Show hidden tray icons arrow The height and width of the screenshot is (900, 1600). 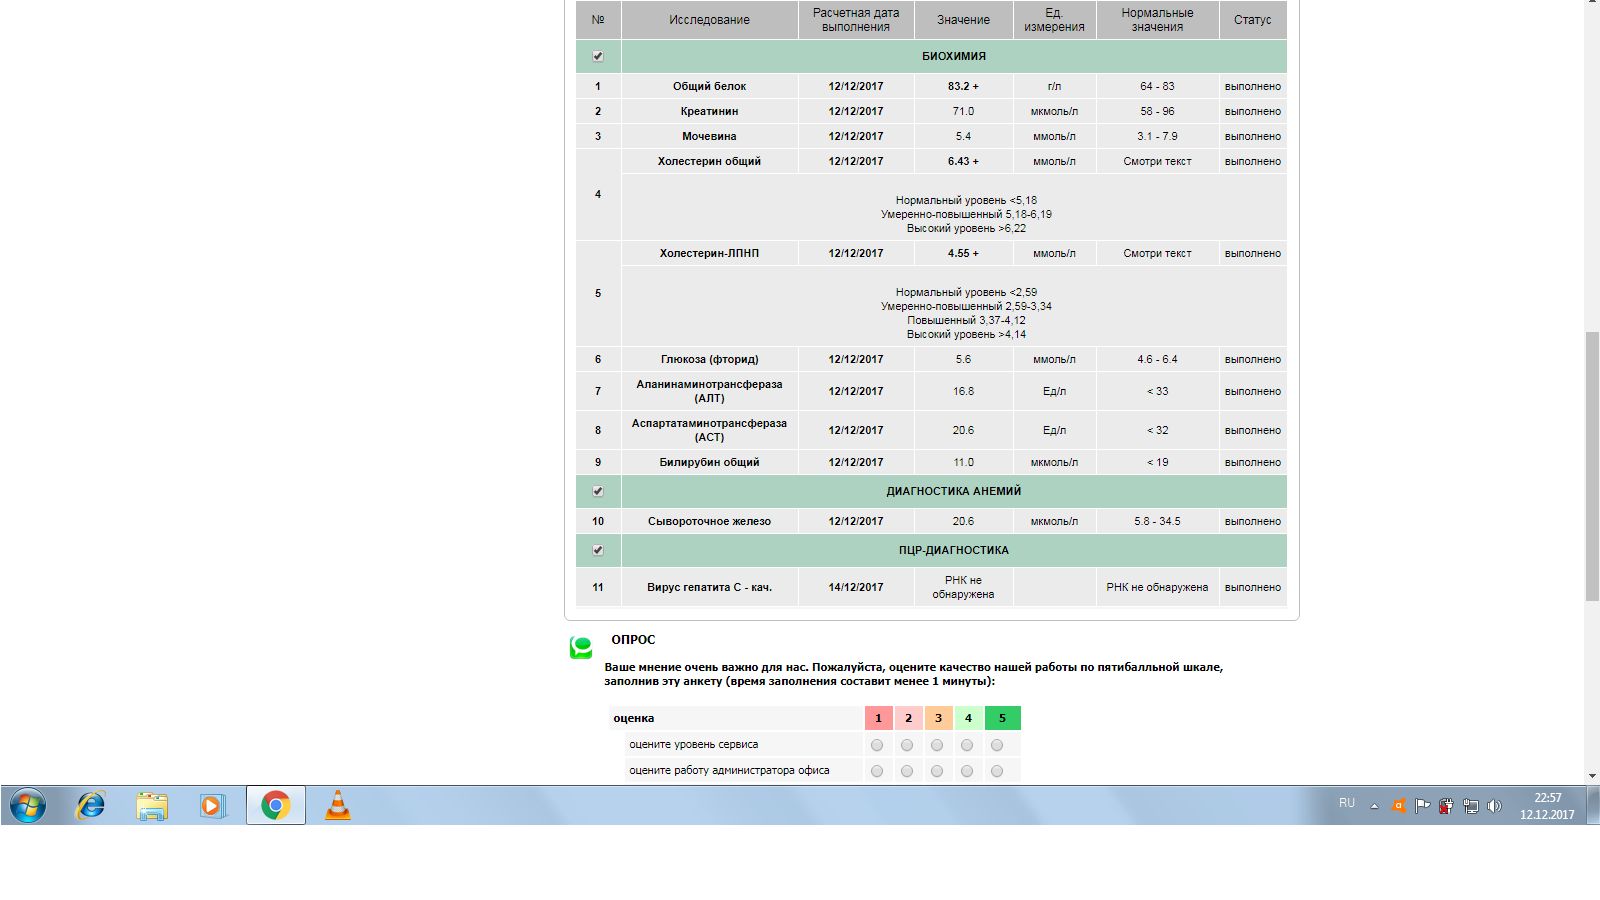point(1374,806)
